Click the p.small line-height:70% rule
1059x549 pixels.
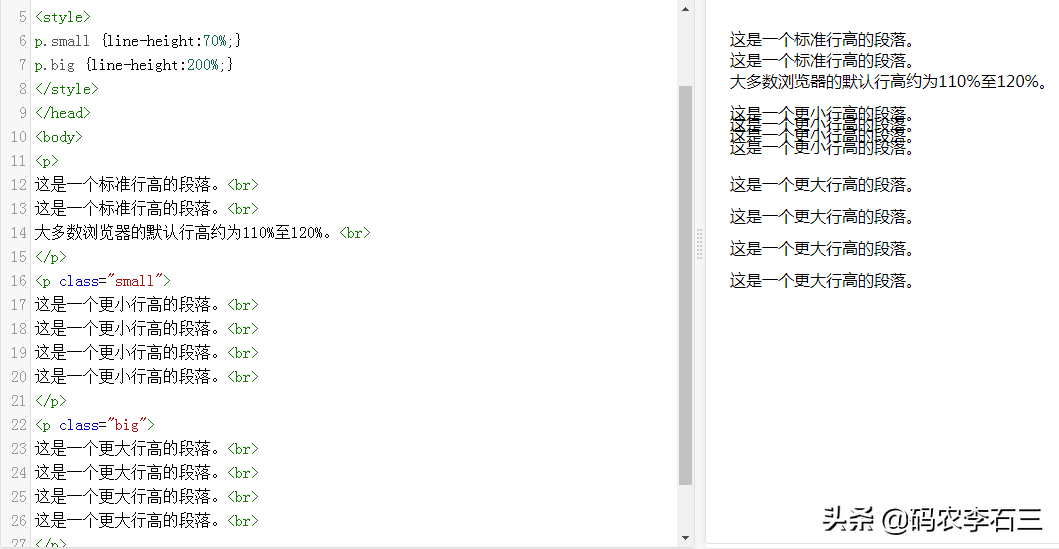pyautogui.click(x=138, y=41)
